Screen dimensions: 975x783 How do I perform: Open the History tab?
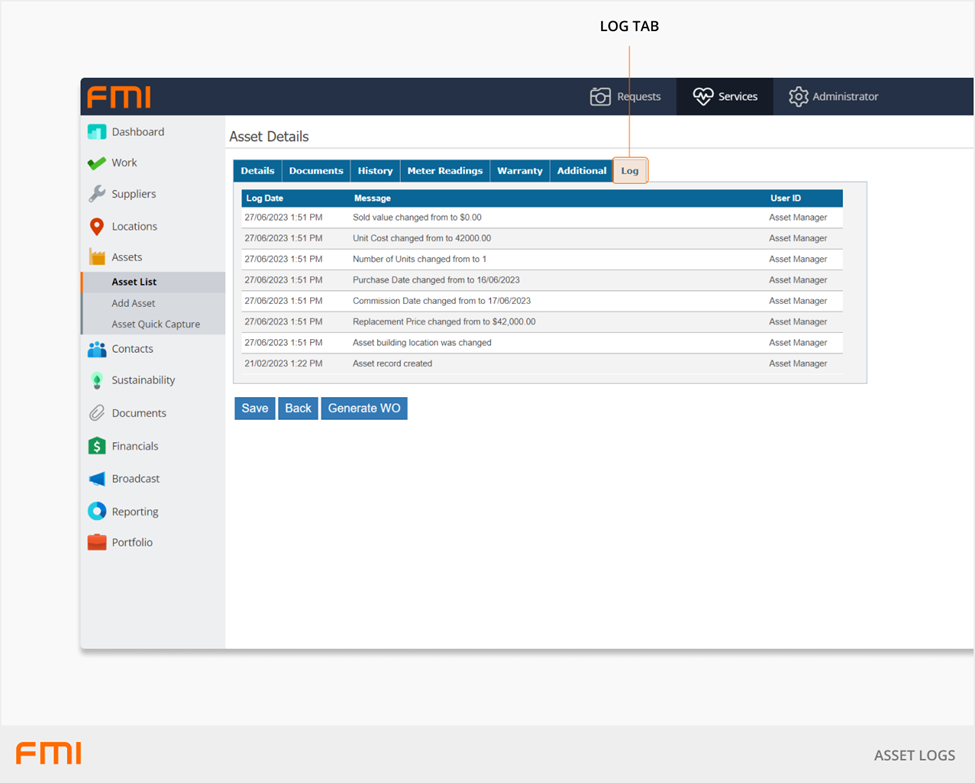375,171
